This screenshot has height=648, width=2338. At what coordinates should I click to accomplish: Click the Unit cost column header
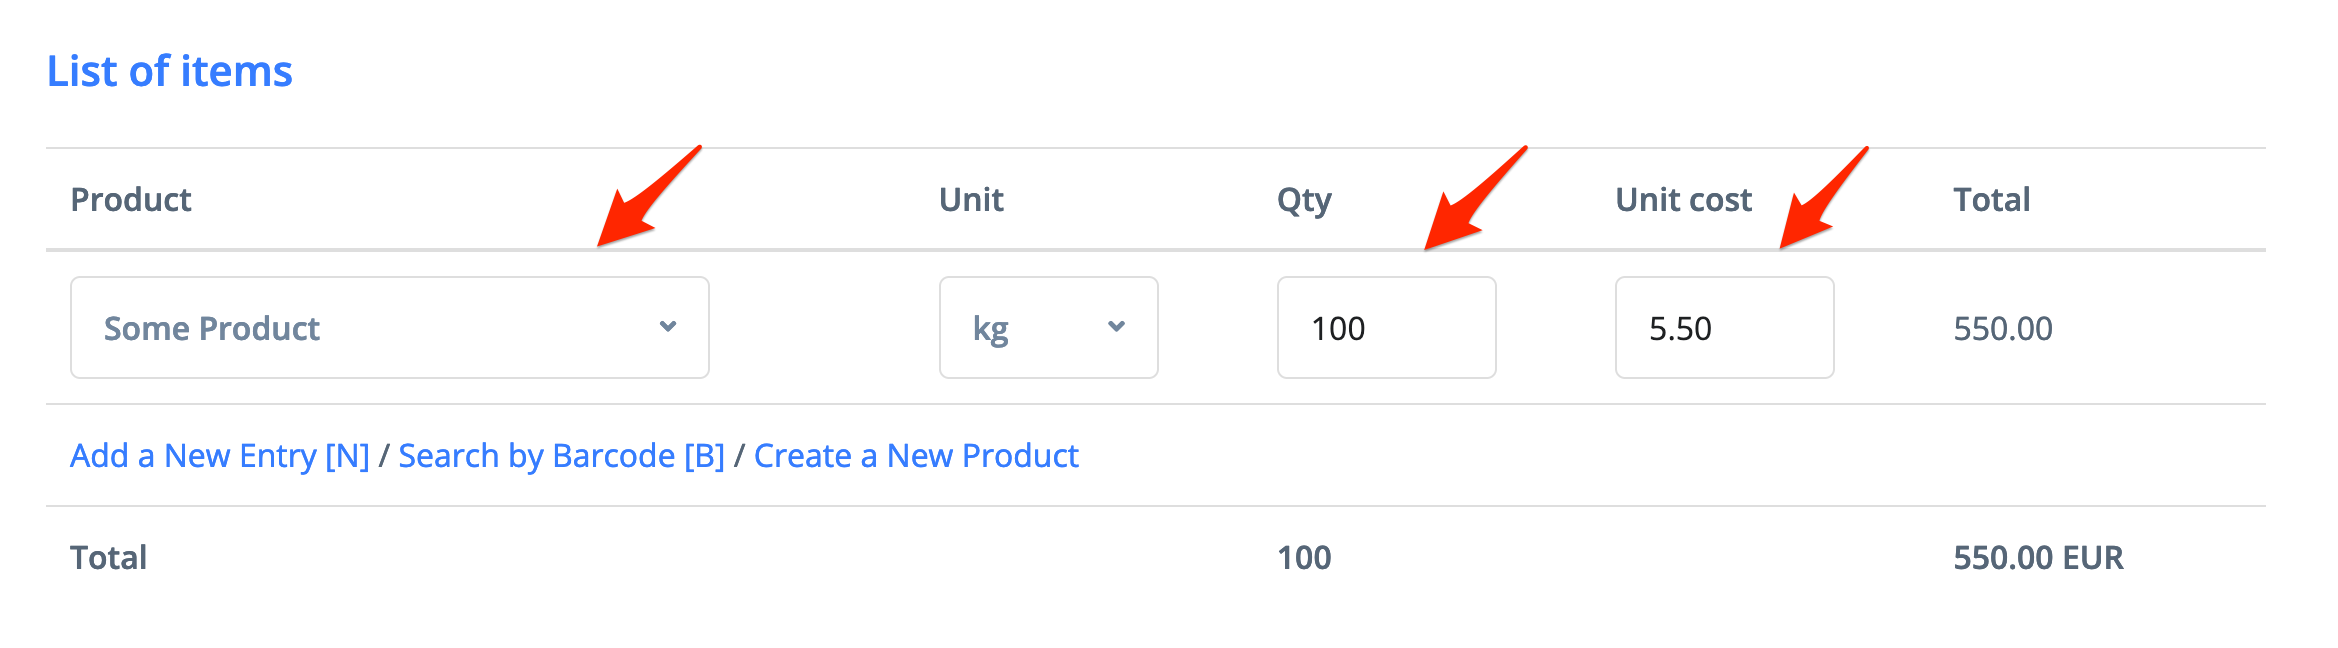(x=1684, y=200)
